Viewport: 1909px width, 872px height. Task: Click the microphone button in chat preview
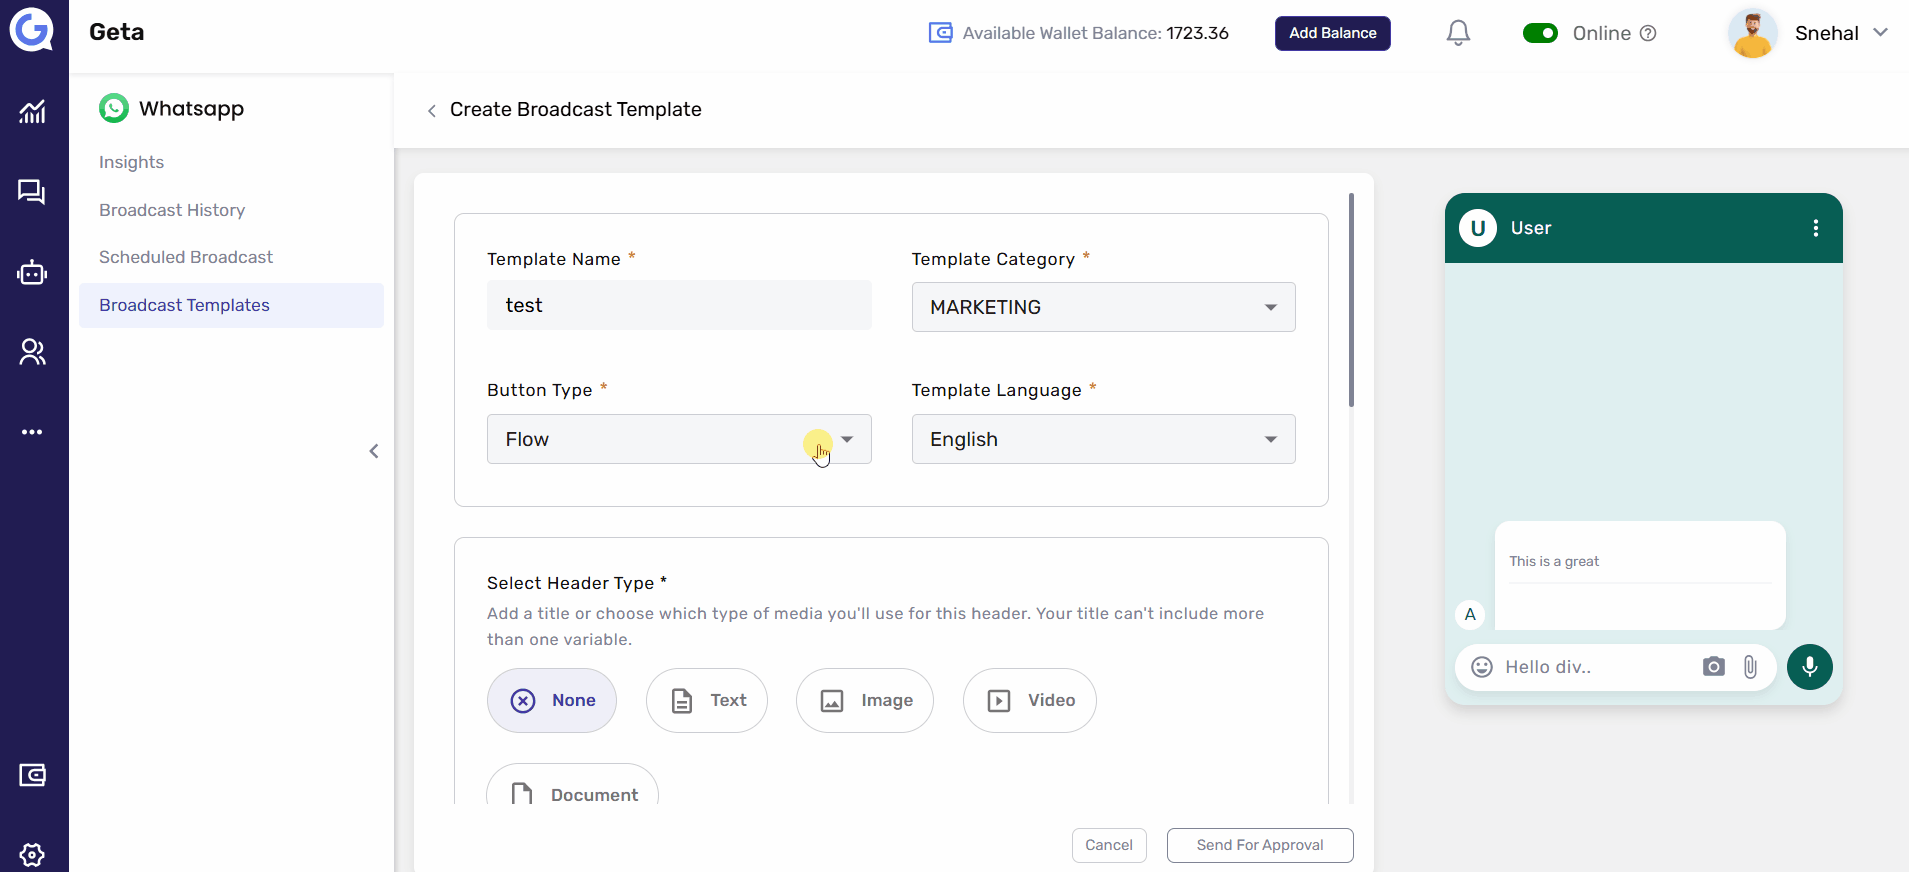[1809, 667]
